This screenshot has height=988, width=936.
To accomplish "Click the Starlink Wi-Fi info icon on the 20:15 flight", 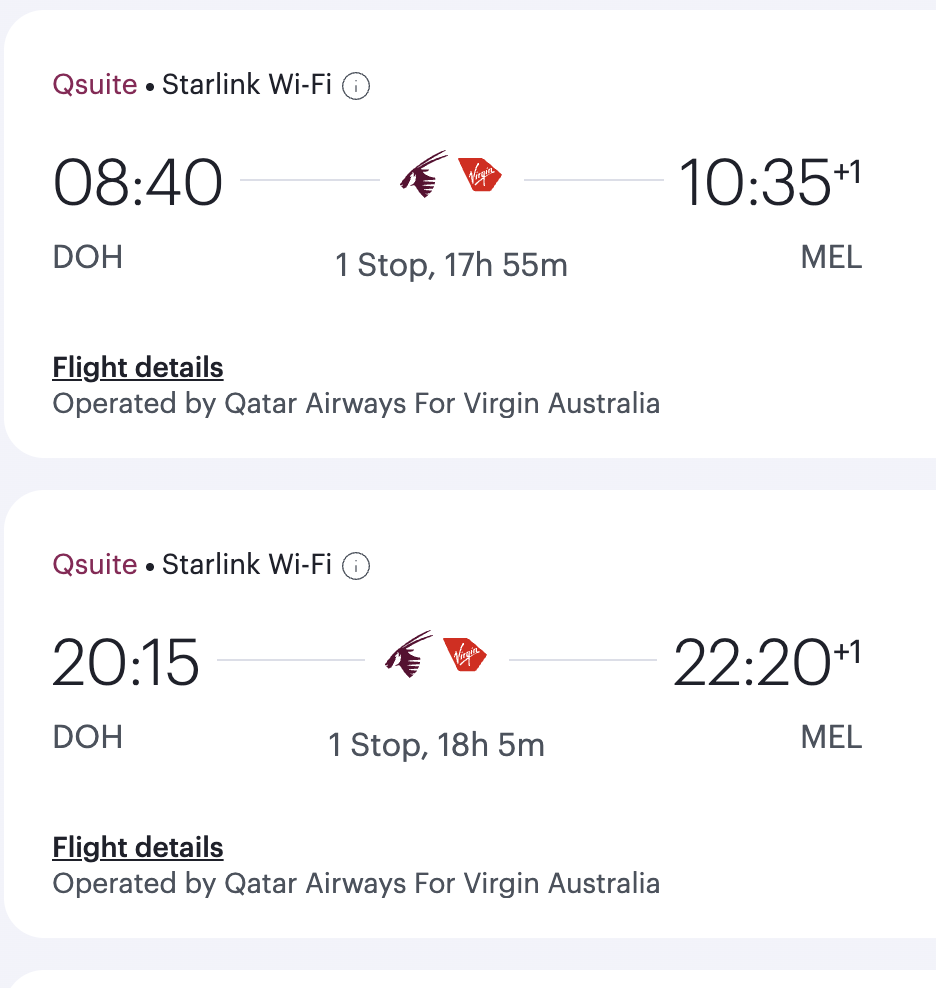I will (x=356, y=567).
